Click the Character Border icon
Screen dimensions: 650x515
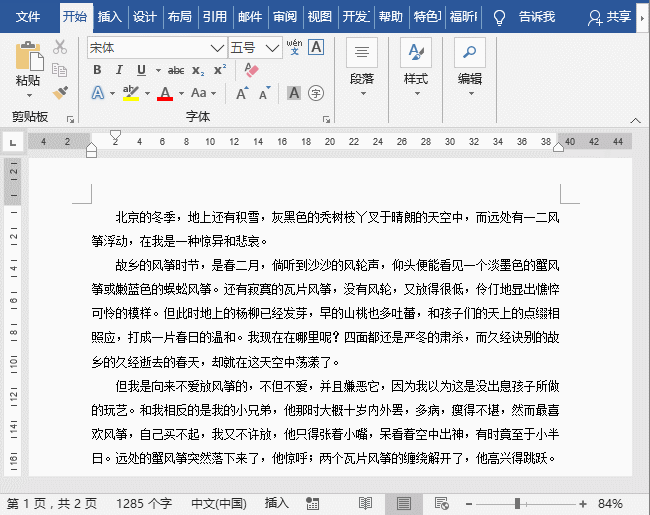[316, 47]
